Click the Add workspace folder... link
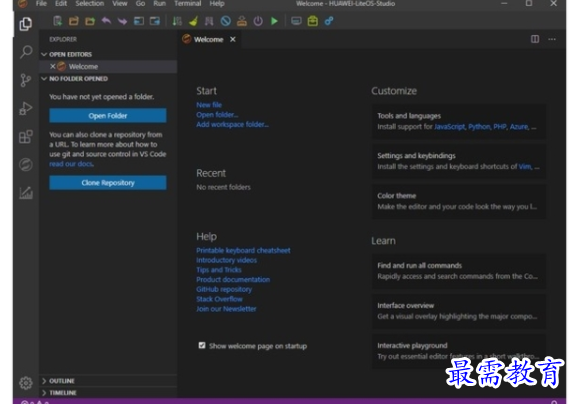Screen dimensions: 570x404 click(x=233, y=124)
